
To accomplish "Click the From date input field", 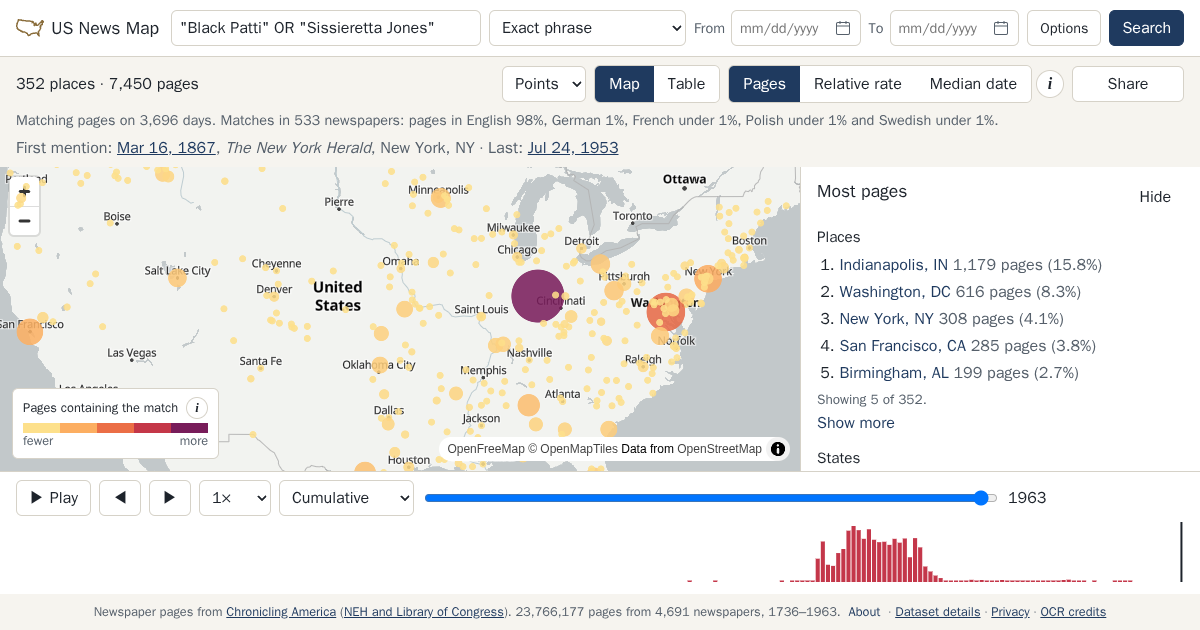I will (x=796, y=28).
